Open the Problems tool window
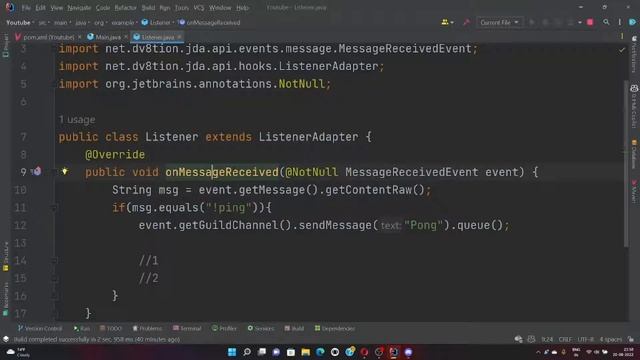640x360 pixels. (147, 329)
